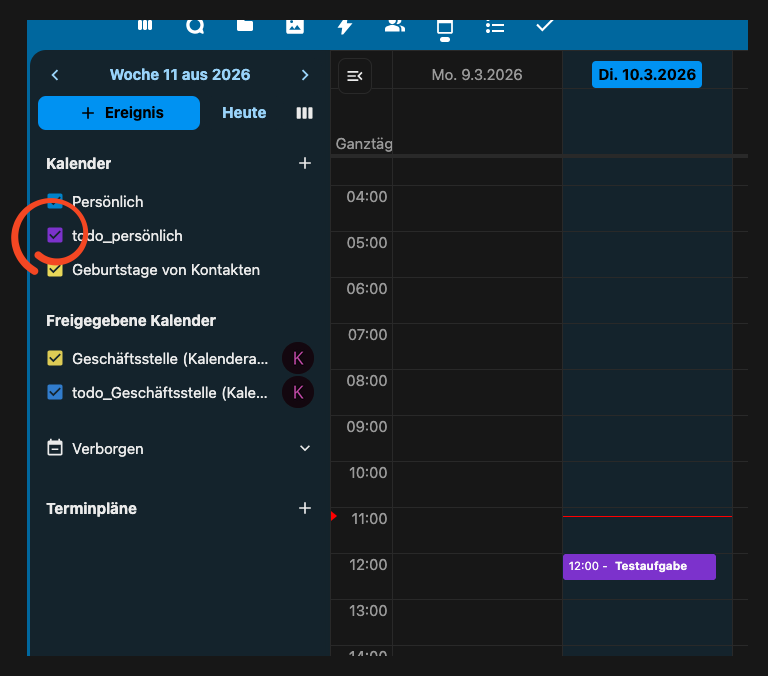Click the view switcher icon beside Heute
Viewport: 768px width, 676px height.
[x=305, y=113]
